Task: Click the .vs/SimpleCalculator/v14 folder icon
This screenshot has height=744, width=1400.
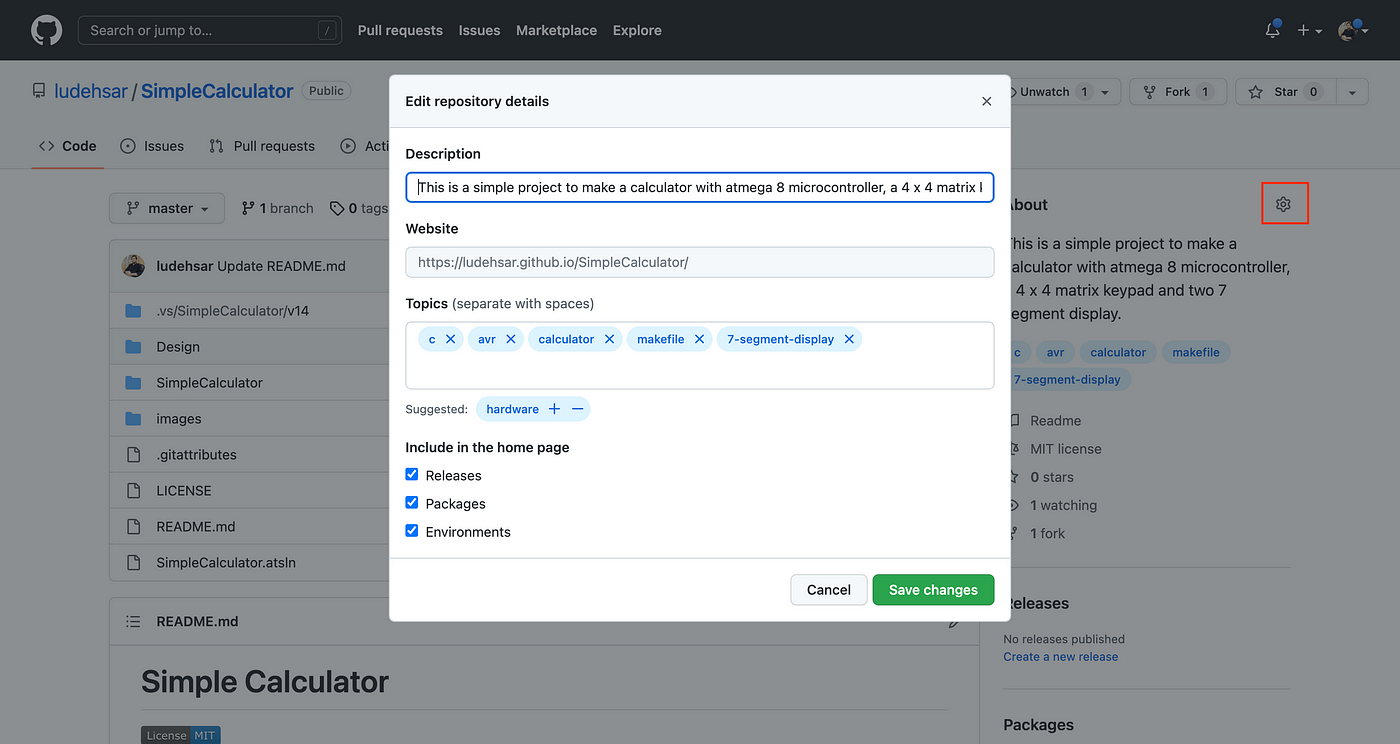Action: tap(134, 310)
